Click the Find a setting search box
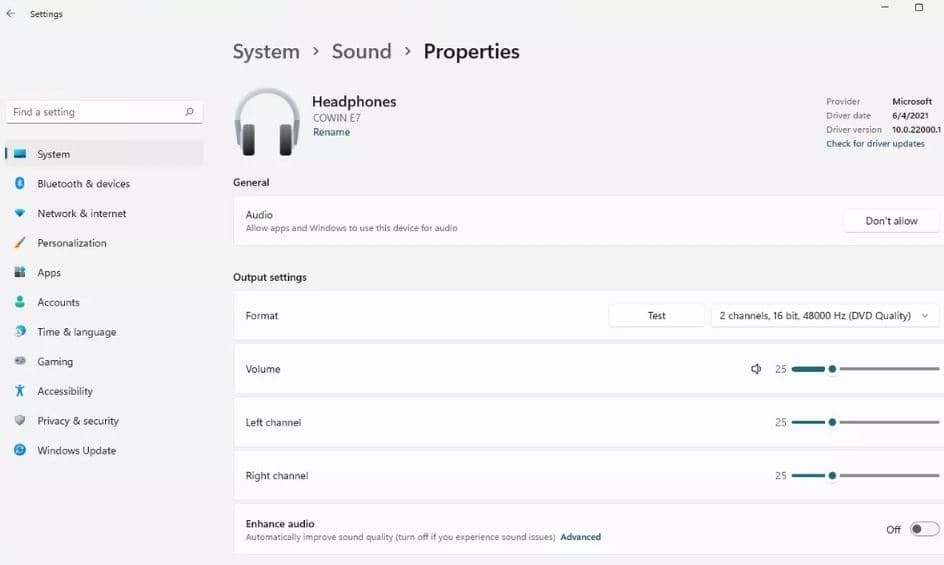This screenshot has height=565, width=944. (x=95, y=112)
